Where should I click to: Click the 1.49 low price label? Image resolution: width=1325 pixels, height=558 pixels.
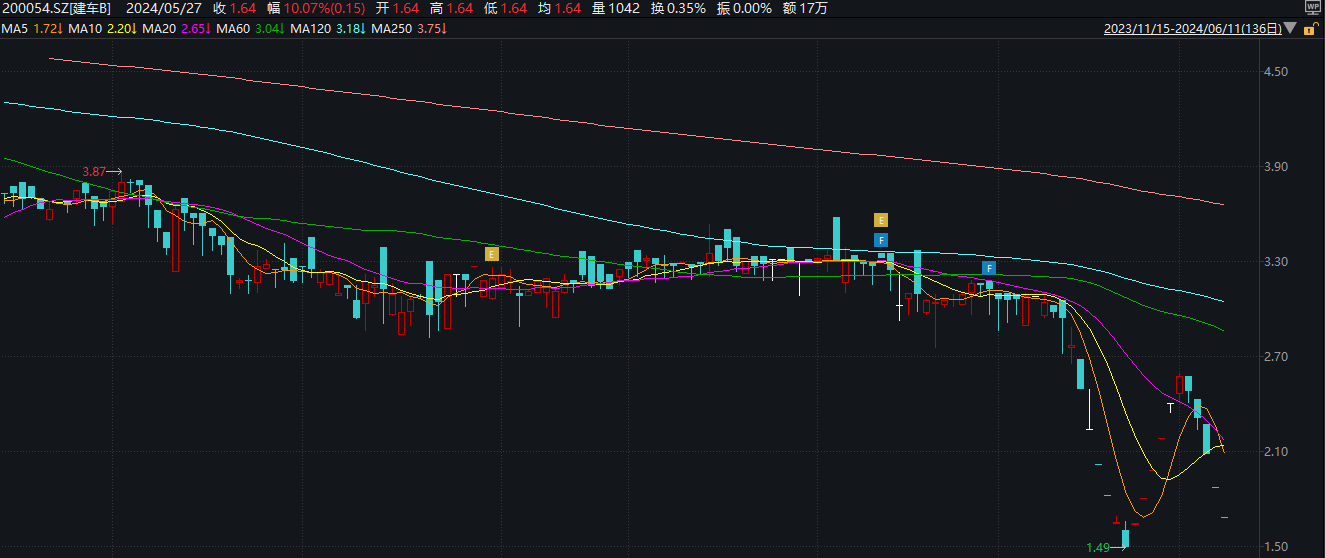click(1098, 547)
